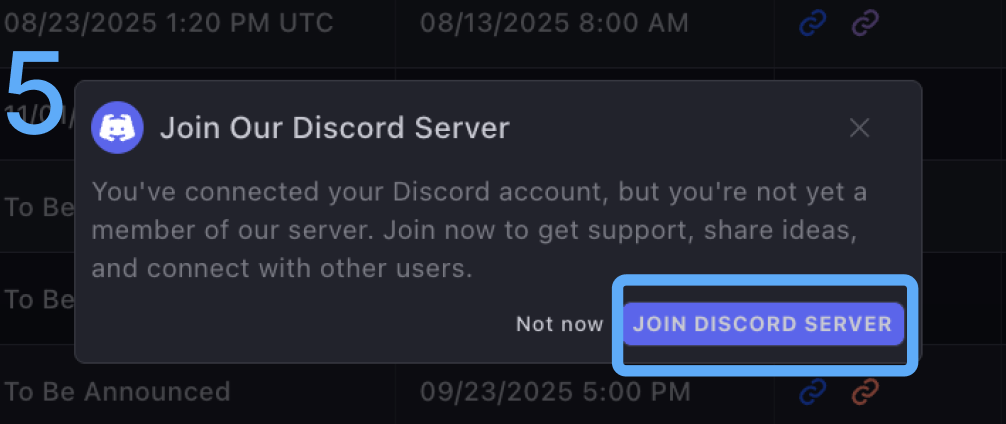Click the JOIN DISCORD SERVER button

[763, 324]
